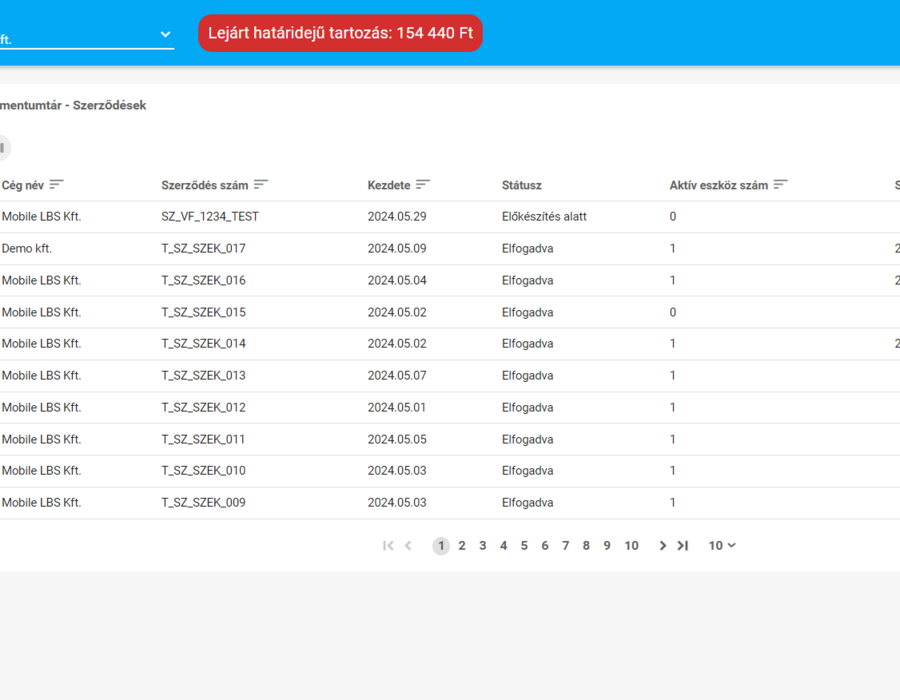
Task: Go to page 9
Action: pyautogui.click(x=607, y=546)
